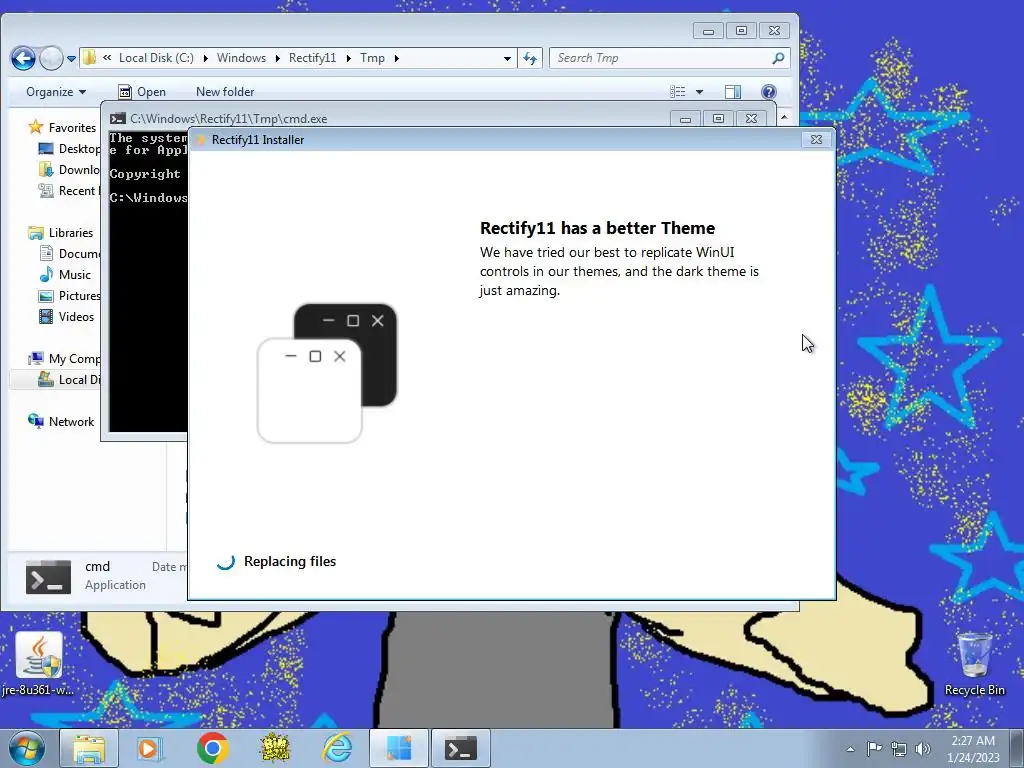The width and height of the screenshot is (1024, 768).
Task: Select the Tmp breadcrumb segment
Action: click(372, 58)
